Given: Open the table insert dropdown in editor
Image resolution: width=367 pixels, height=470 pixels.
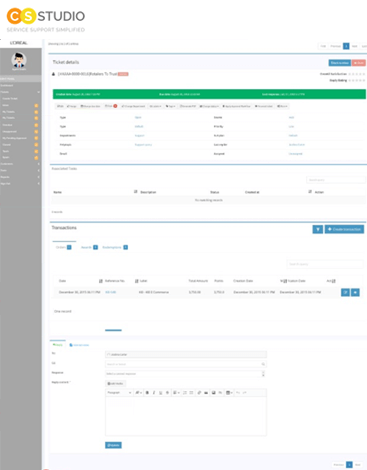Looking at the screenshot, I should click(229, 393).
